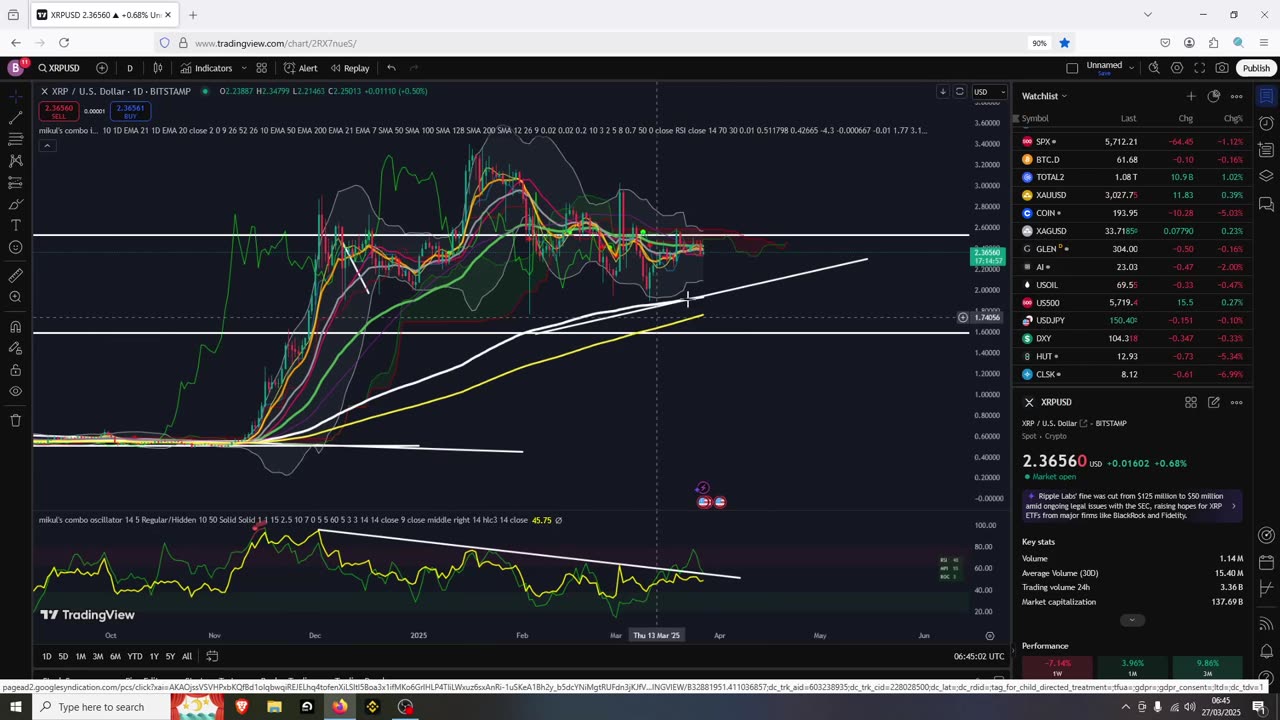Open the USD currency dropdown
The height and width of the screenshot is (720, 1280).
click(988, 92)
